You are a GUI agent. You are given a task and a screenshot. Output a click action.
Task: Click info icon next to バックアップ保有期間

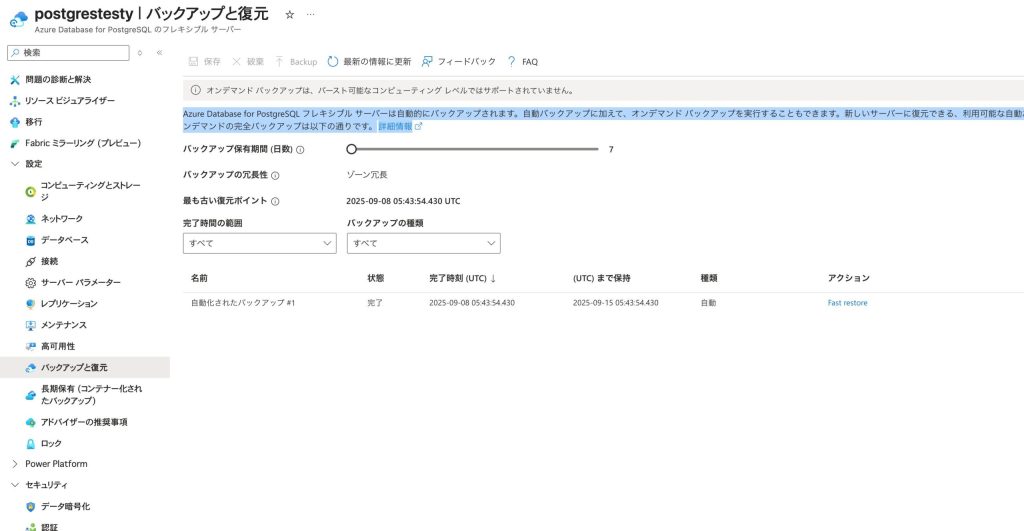coord(300,149)
